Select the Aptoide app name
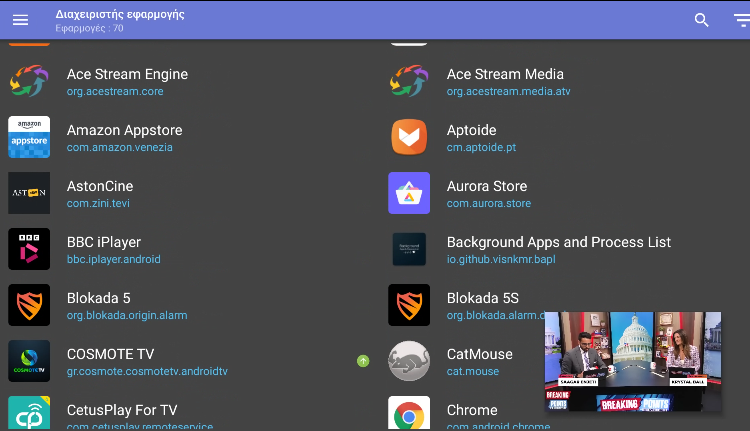The width and height of the screenshot is (750, 431). point(471,130)
